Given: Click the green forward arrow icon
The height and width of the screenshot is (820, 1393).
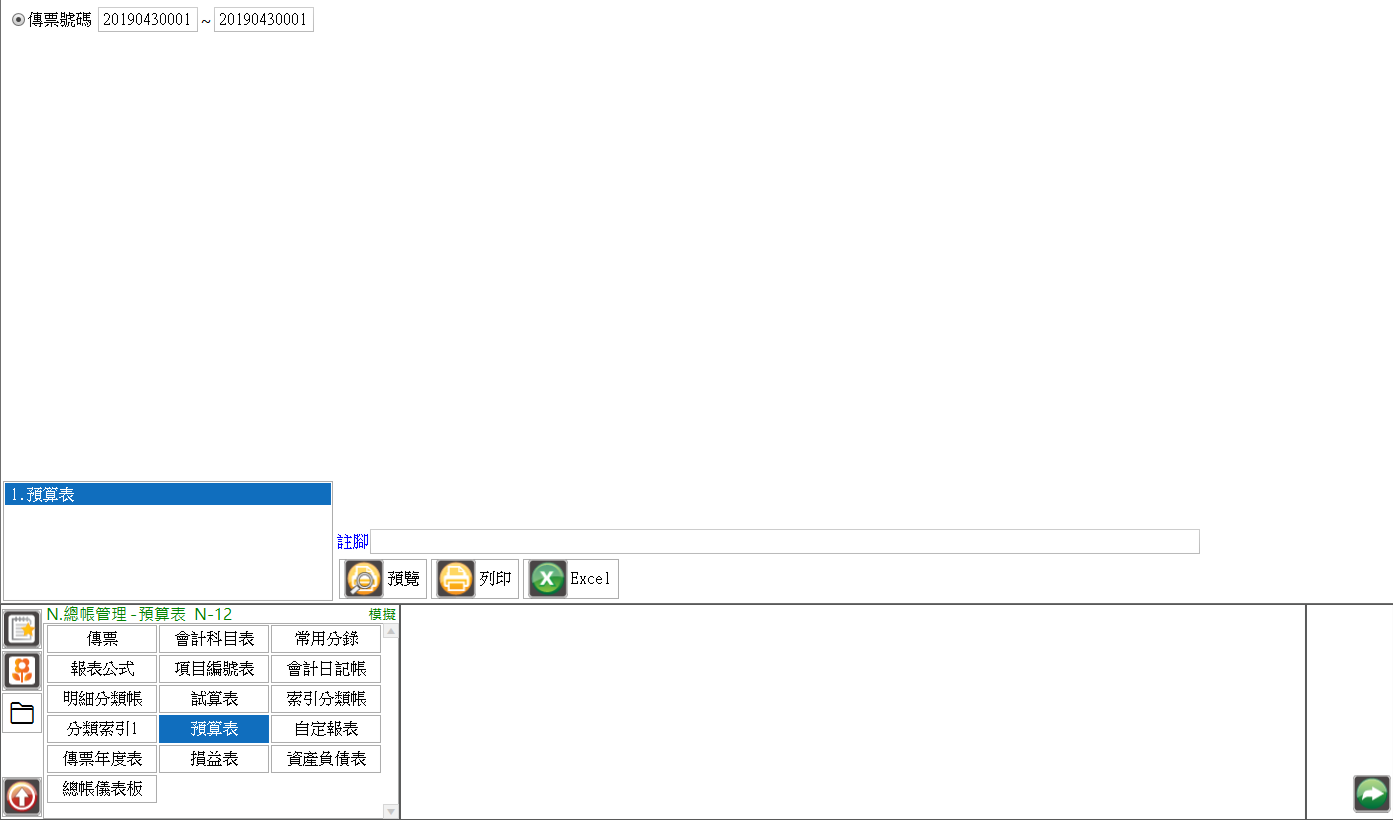Looking at the screenshot, I should pos(1372,794).
